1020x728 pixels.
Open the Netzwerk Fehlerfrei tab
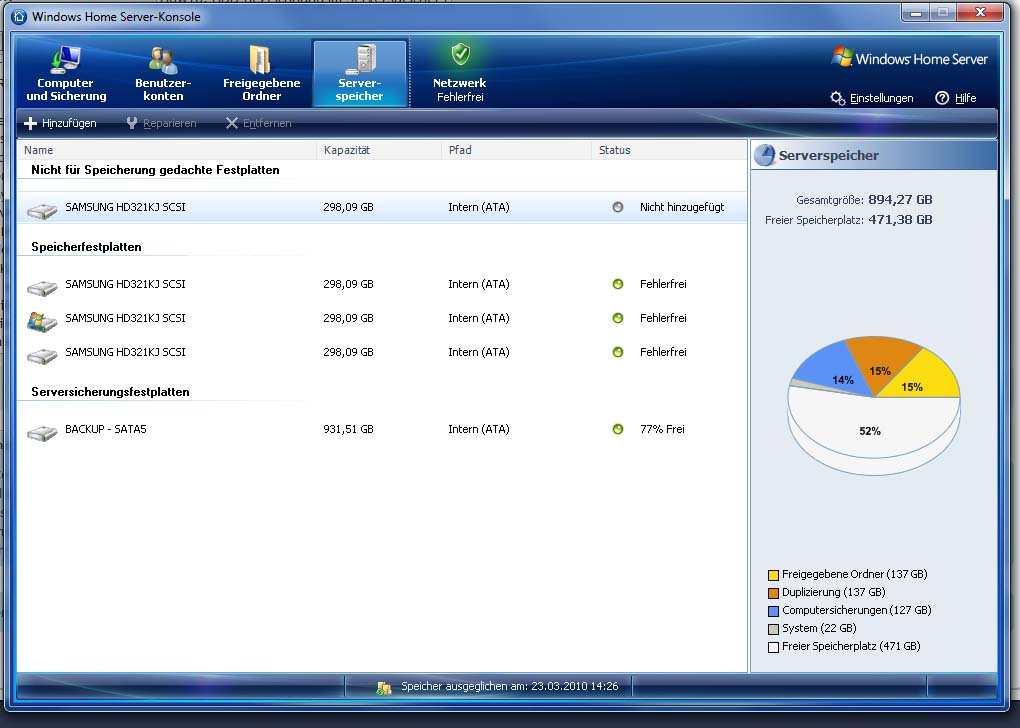coord(460,74)
